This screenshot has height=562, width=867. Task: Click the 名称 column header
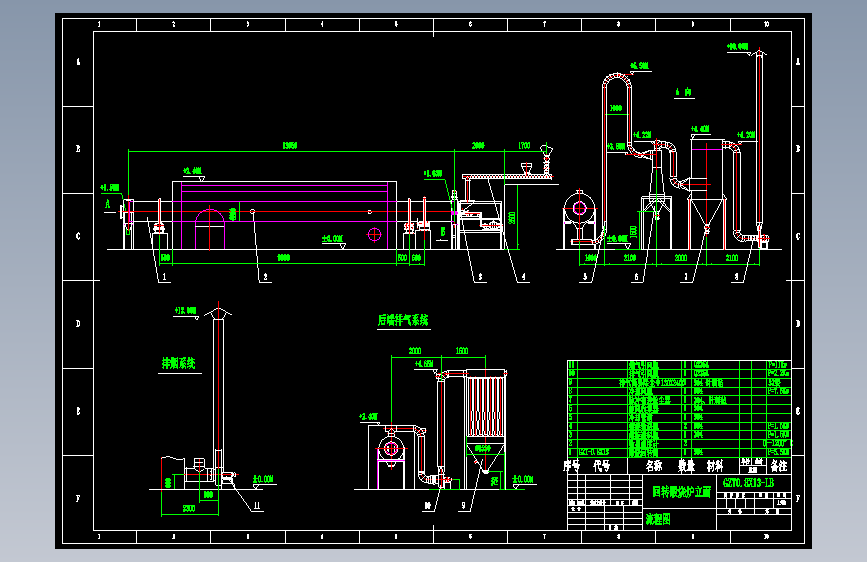654,466
